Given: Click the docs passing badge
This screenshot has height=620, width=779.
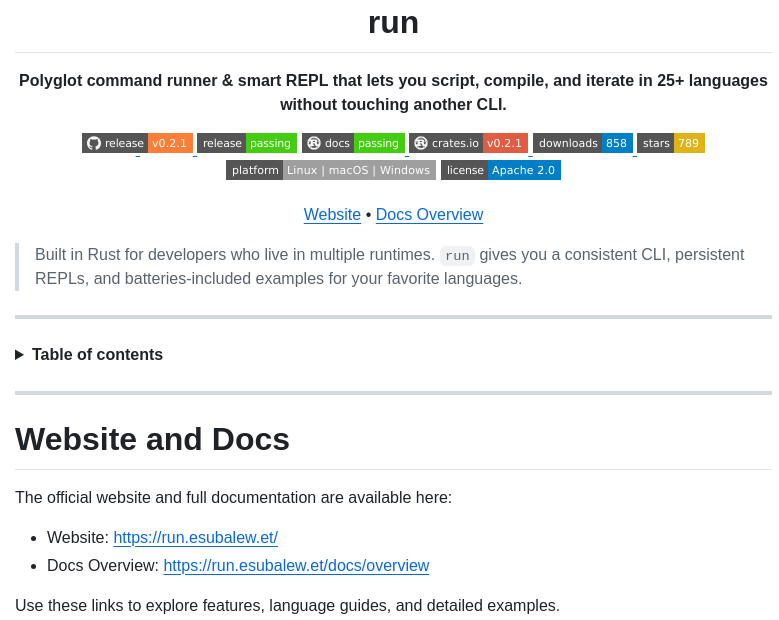Looking at the screenshot, I should coord(353,143).
